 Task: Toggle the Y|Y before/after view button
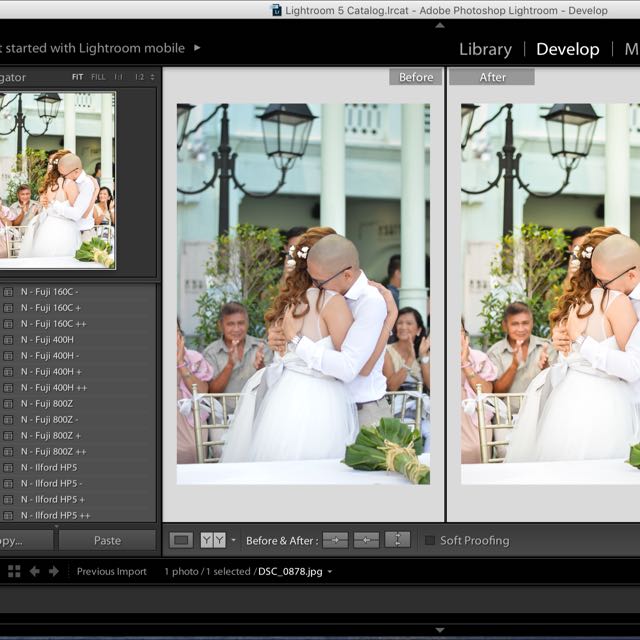(213, 540)
